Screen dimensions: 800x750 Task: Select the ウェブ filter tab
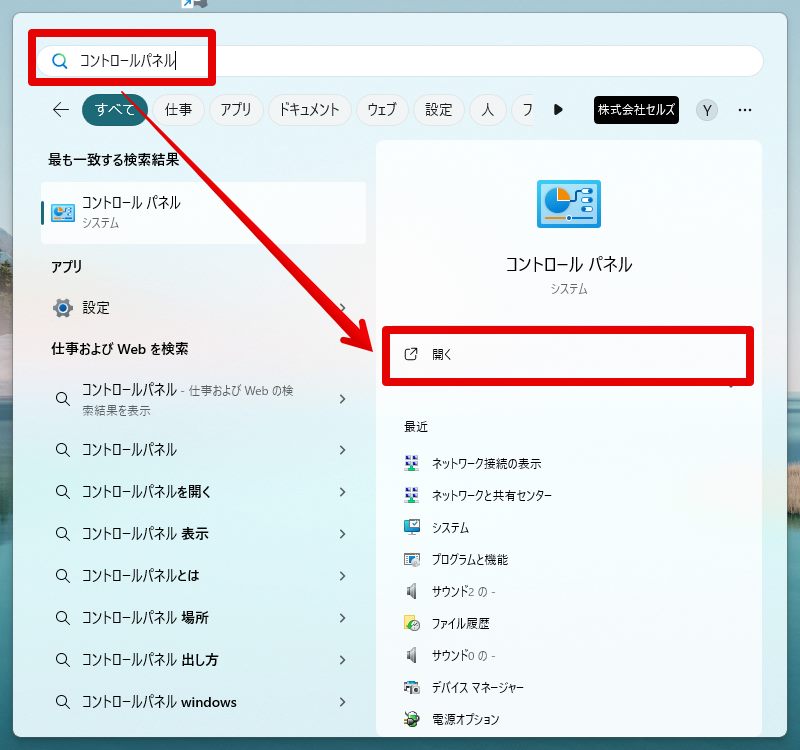(x=382, y=110)
